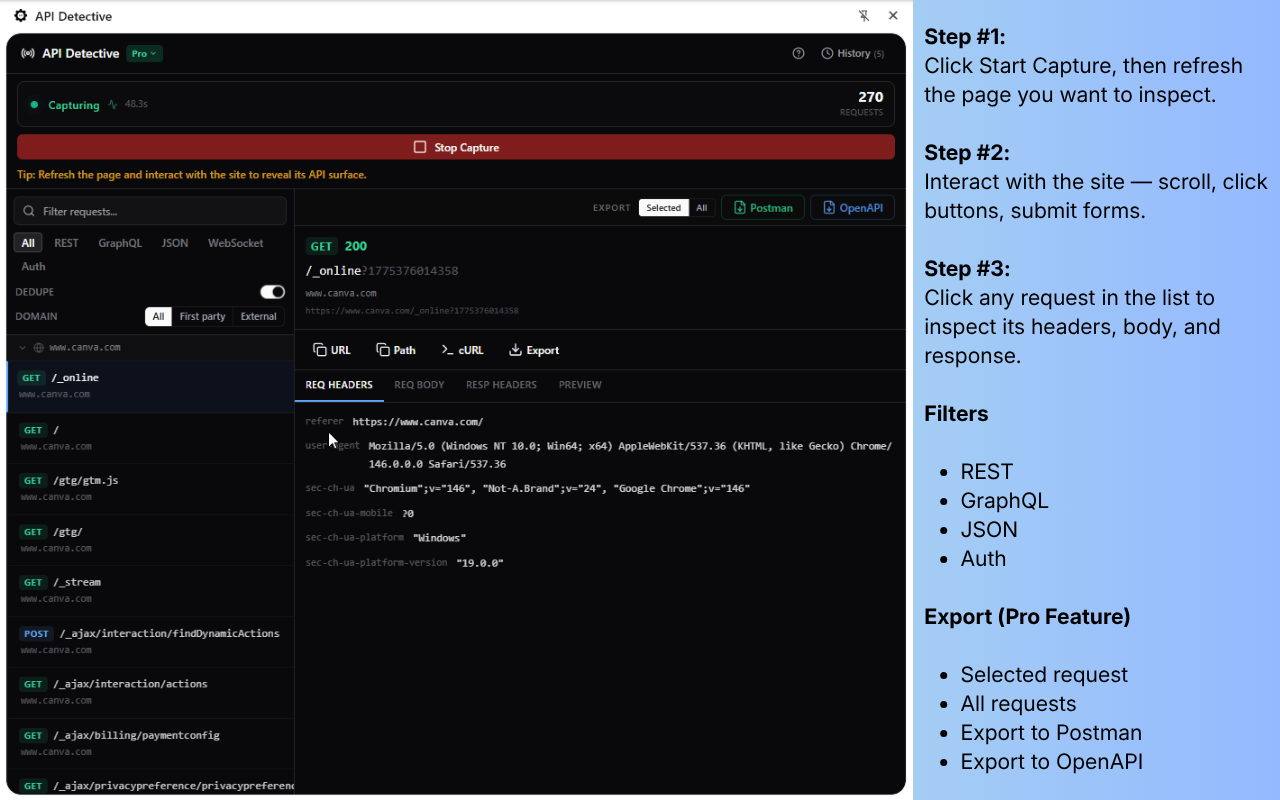The image size is (1280, 800).
Task: Select the GET privacypreference request
Action: point(150,783)
